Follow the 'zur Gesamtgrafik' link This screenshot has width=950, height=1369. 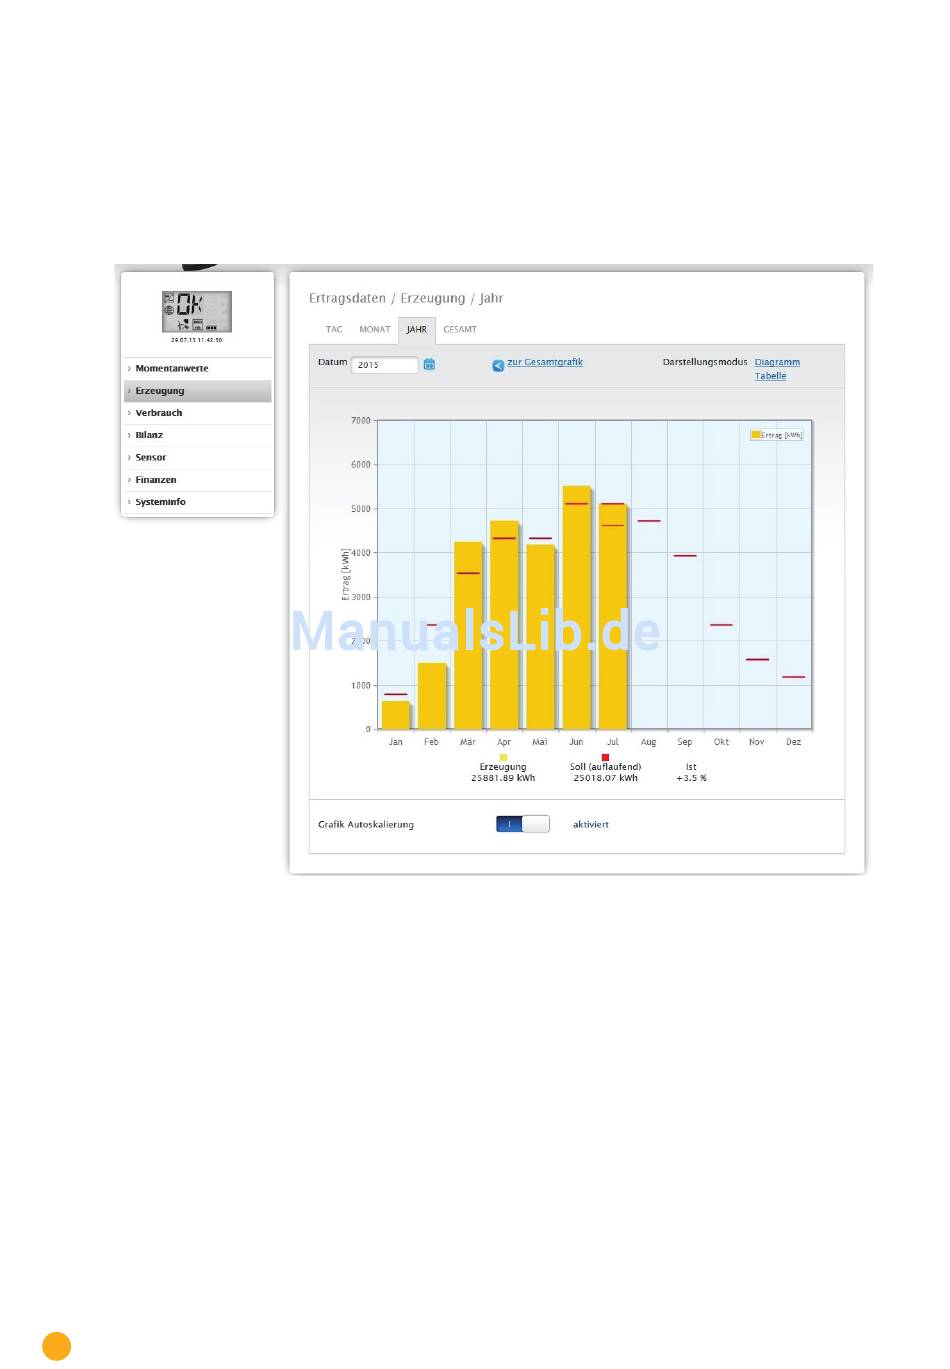545,362
